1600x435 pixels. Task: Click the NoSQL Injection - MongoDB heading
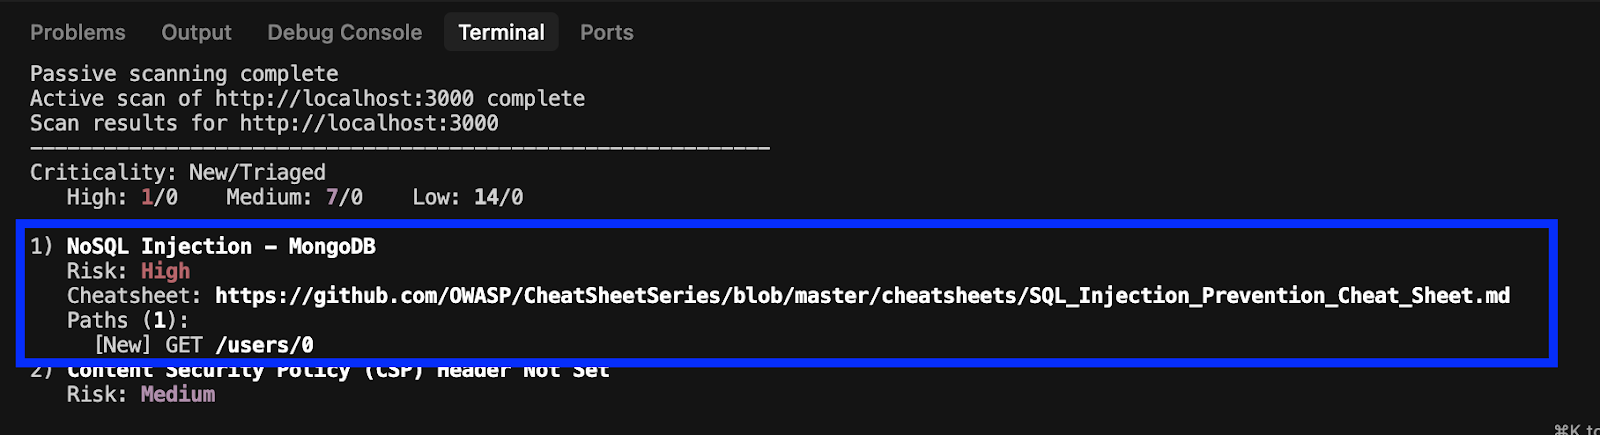pos(221,247)
